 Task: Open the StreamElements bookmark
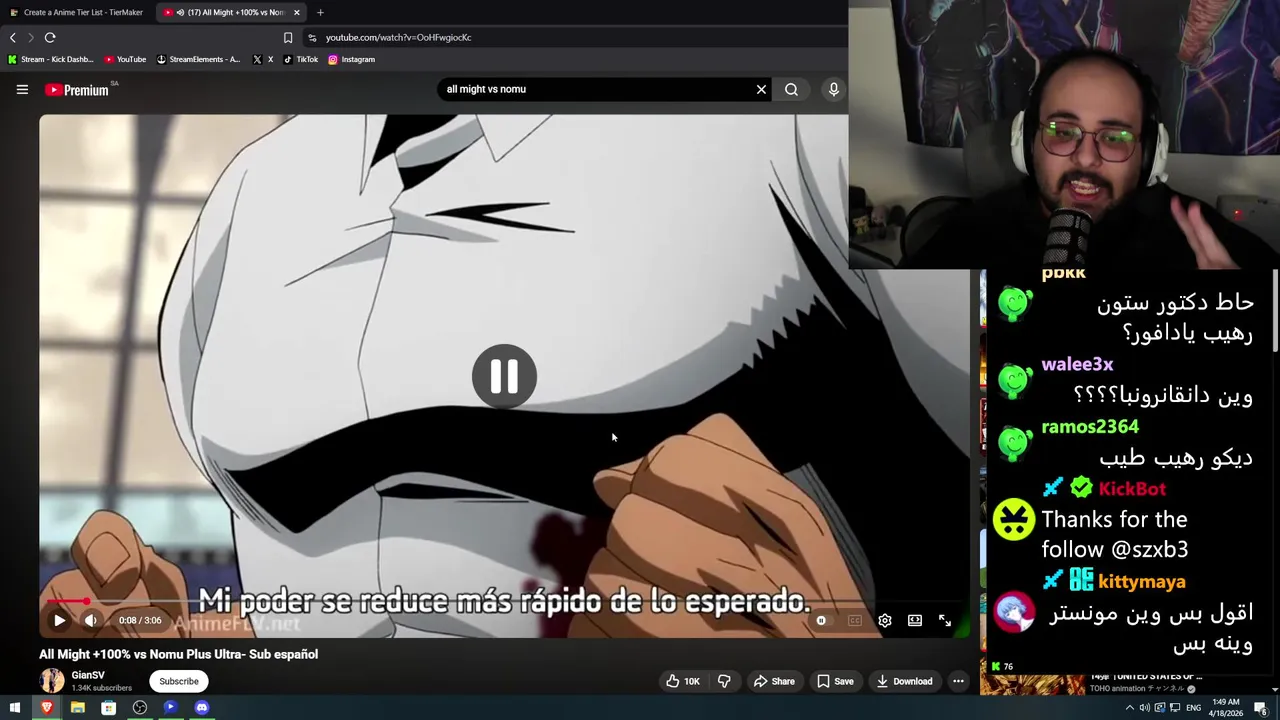coord(198,59)
